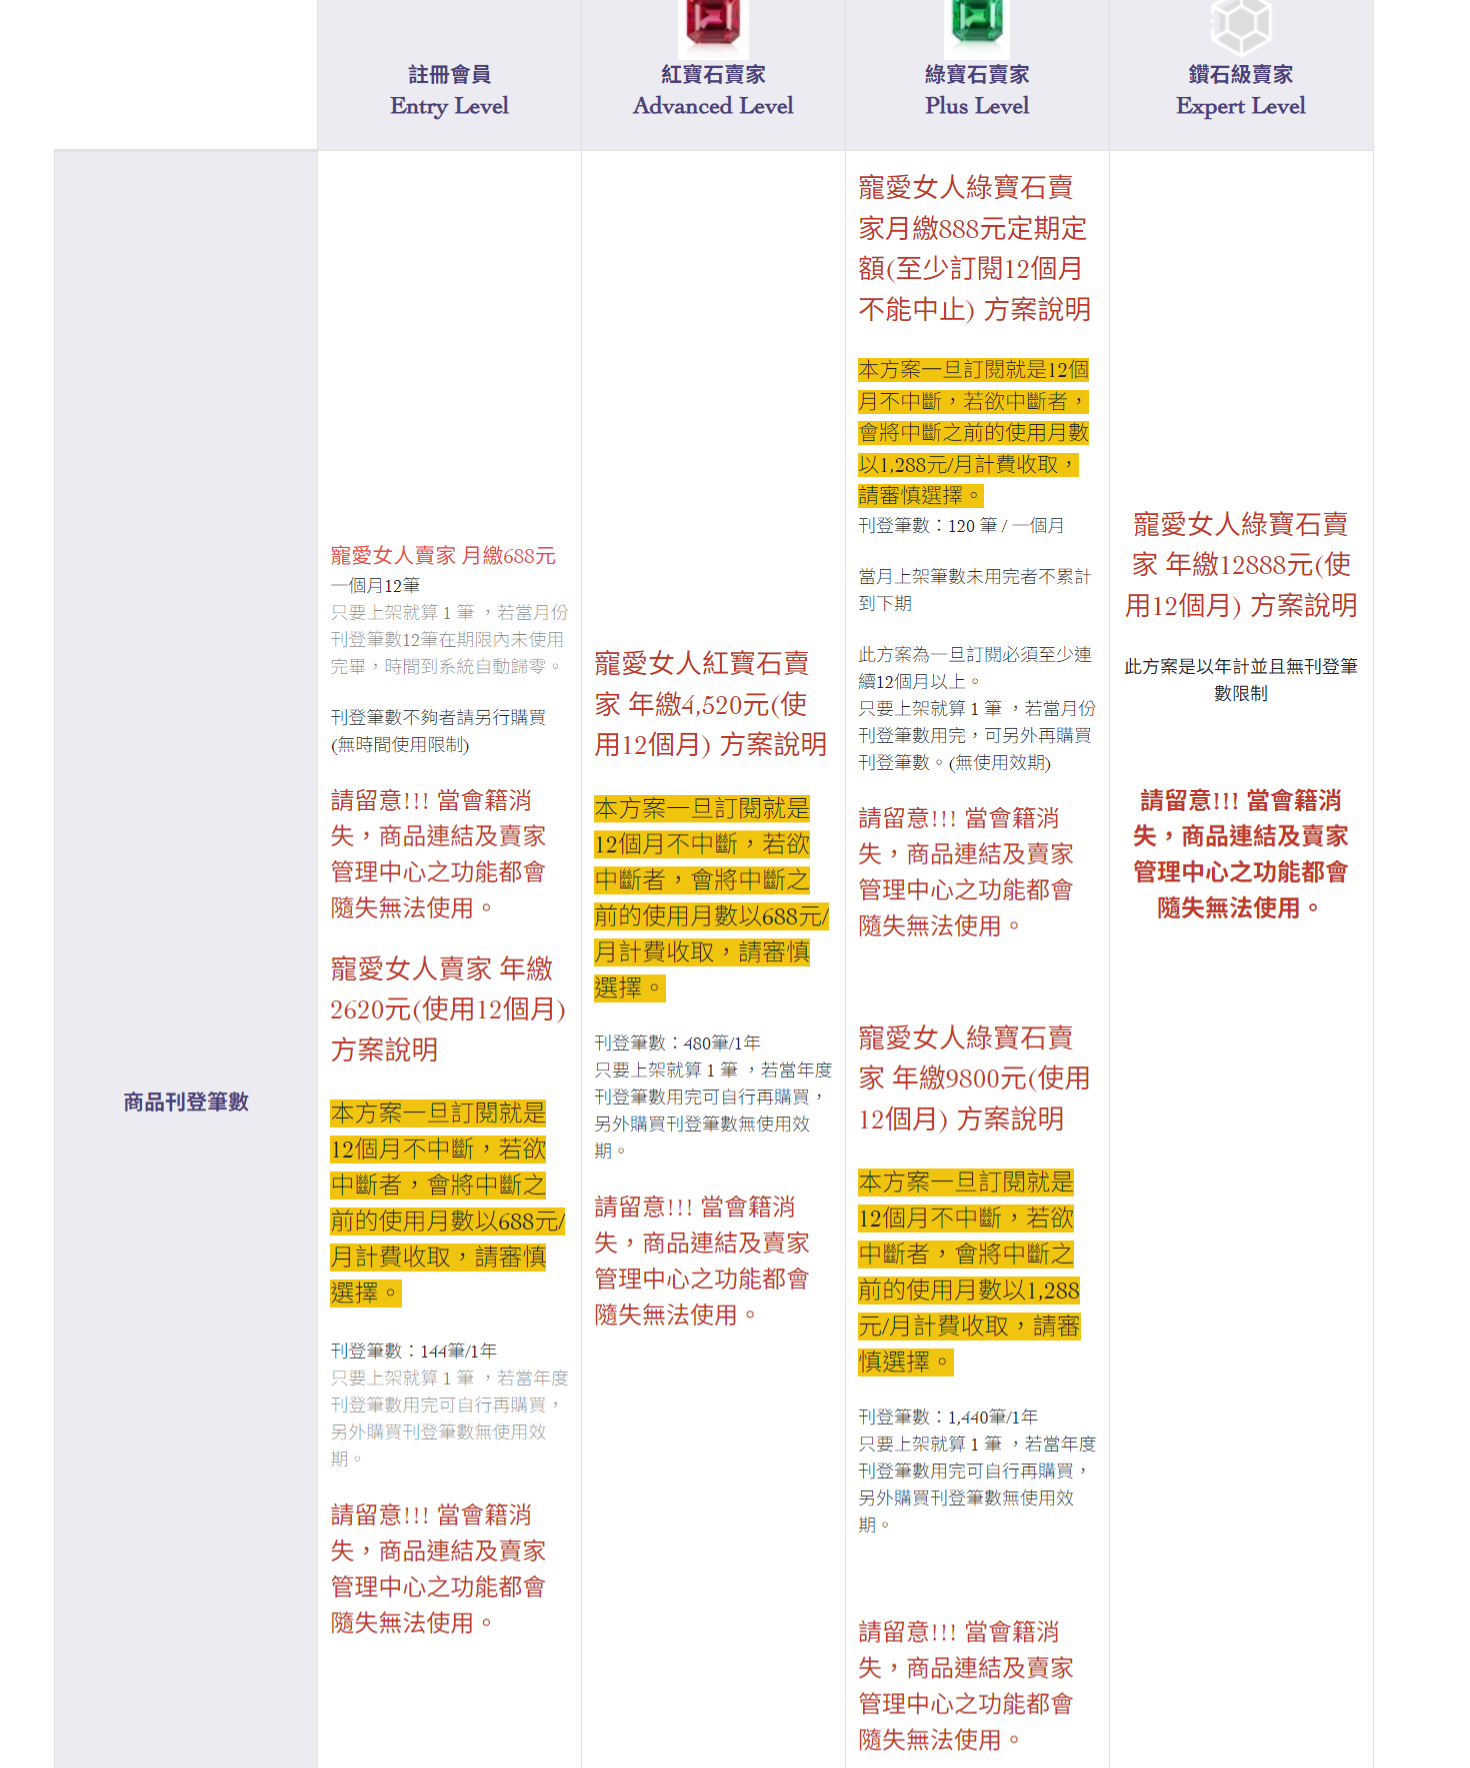Open the 綠寶石賣家 年繳9800元 plan heading
This screenshot has width=1470, height=1768.
coord(974,1078)
